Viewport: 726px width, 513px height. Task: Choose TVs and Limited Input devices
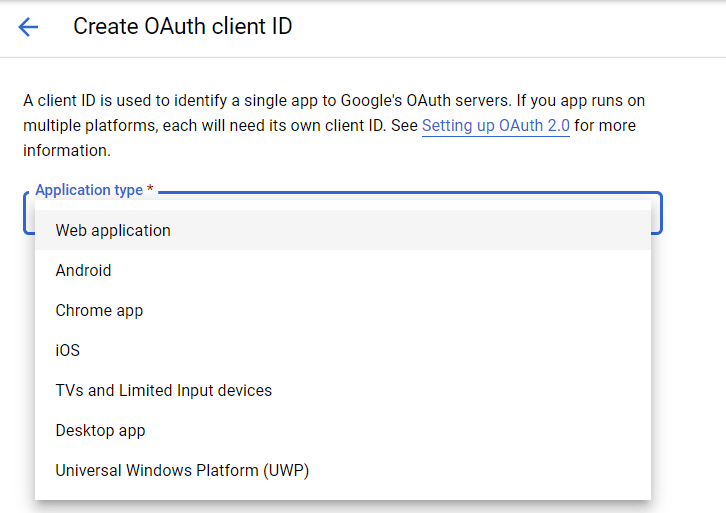(163, 390)
